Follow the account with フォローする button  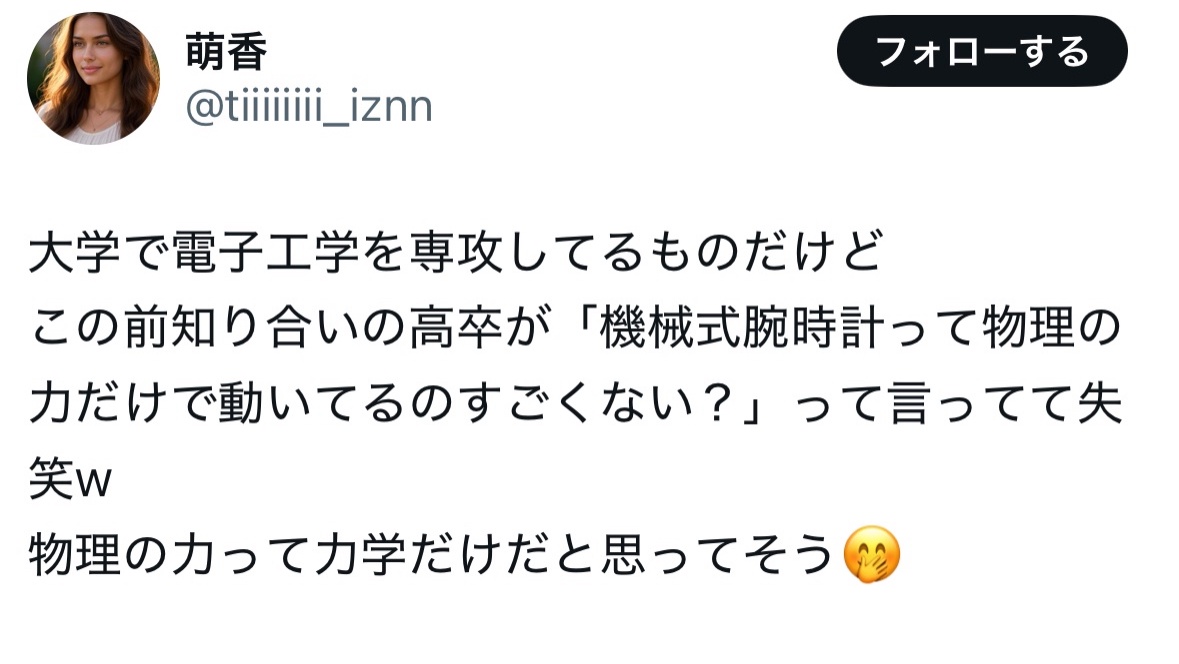tap(982, 51)
